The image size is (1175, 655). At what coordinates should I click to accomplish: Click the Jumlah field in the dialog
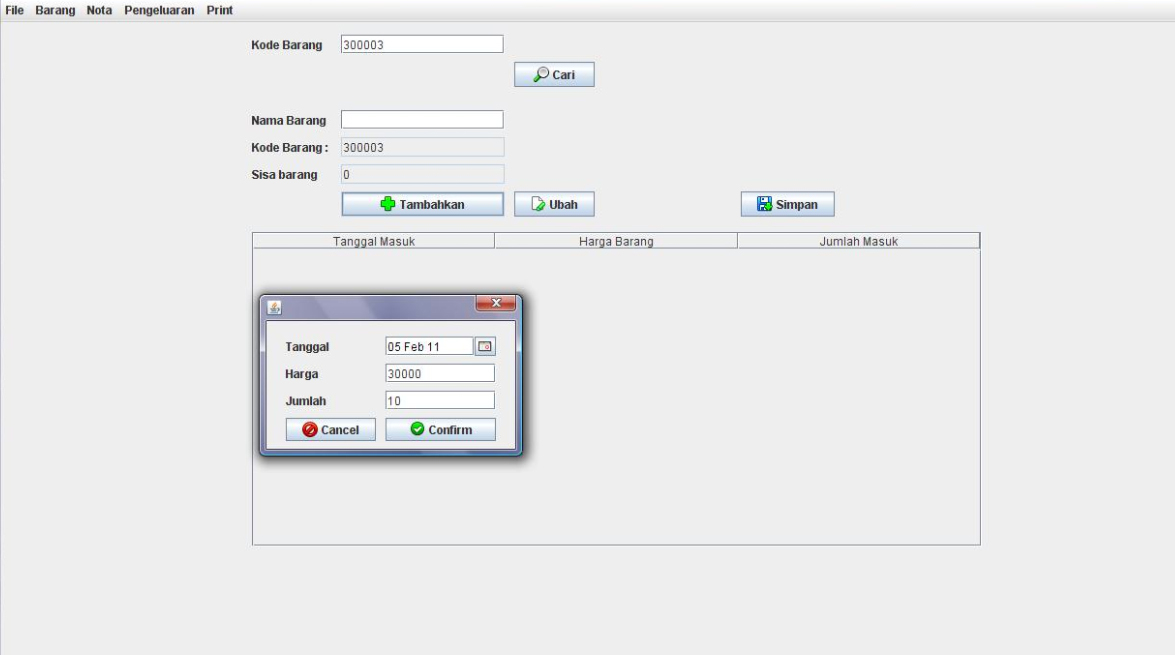[x=439, y=400]
